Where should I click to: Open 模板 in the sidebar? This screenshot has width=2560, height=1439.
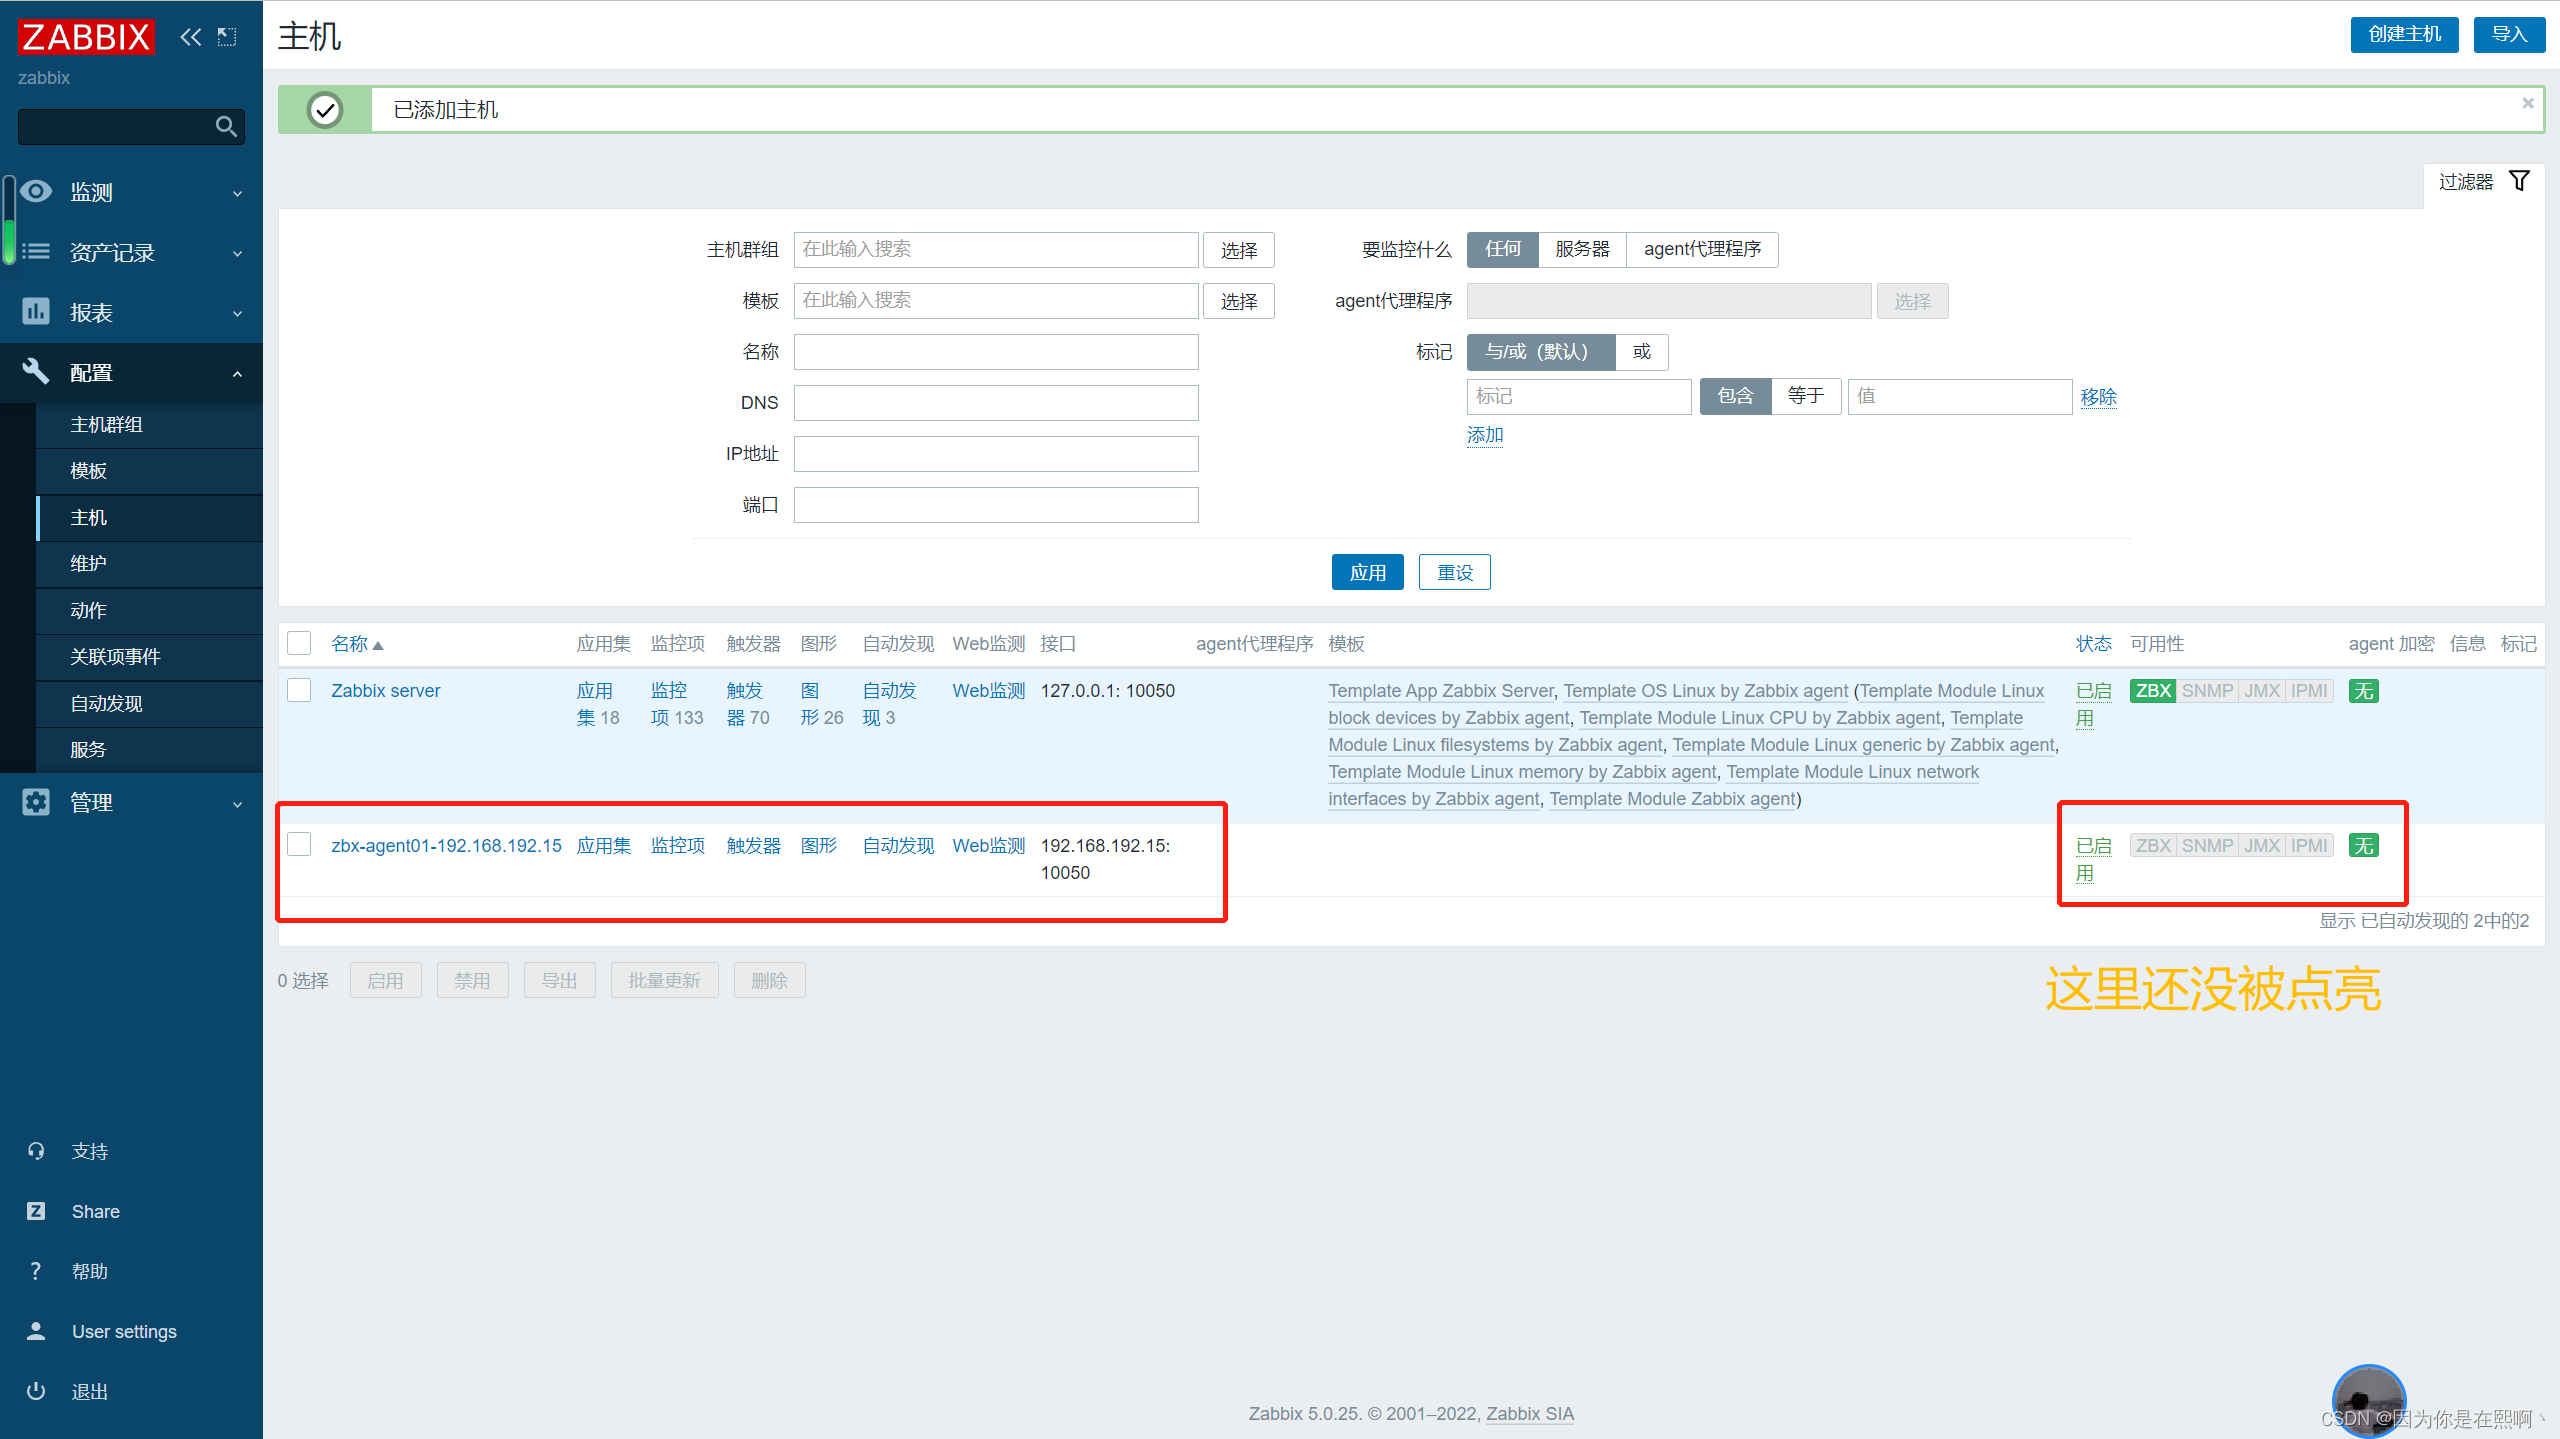(149, 471)
